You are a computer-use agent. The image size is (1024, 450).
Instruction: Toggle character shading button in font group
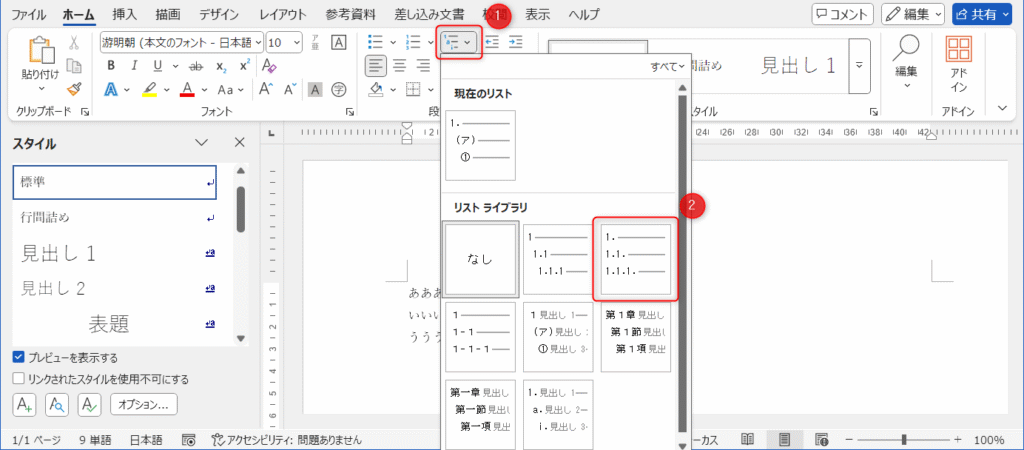click(314, 89)
